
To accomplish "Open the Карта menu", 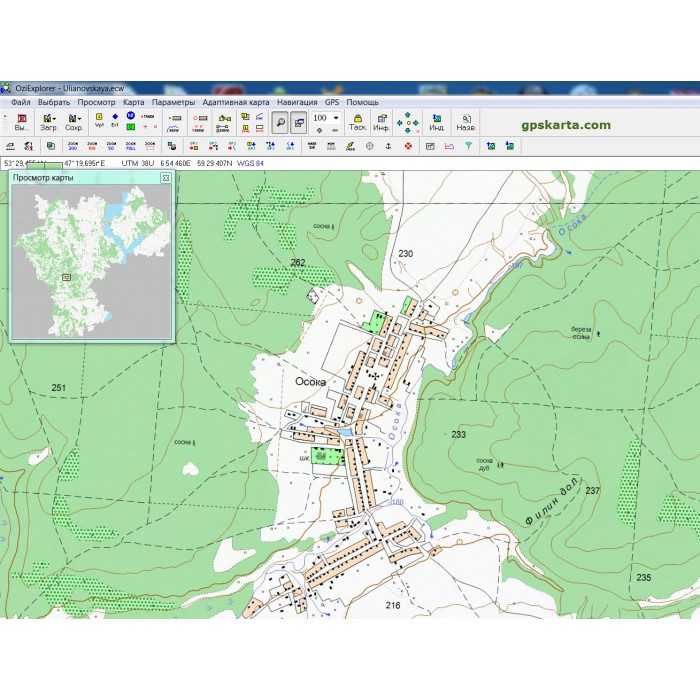I will [x=133, y=102].
